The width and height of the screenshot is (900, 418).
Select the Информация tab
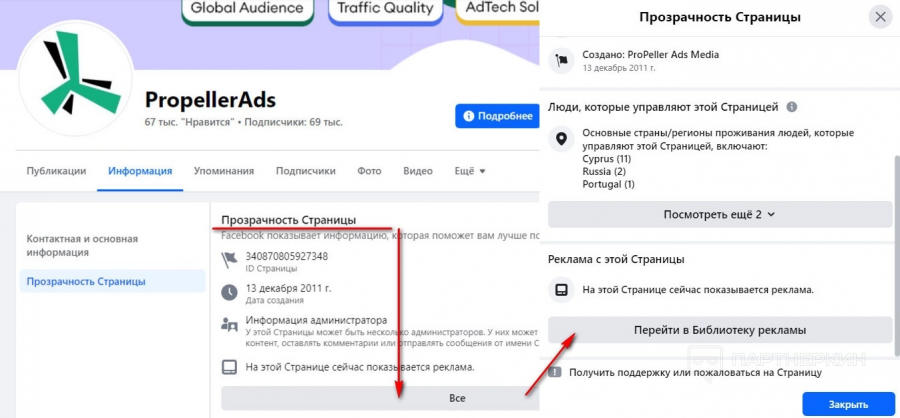(140, 171)
